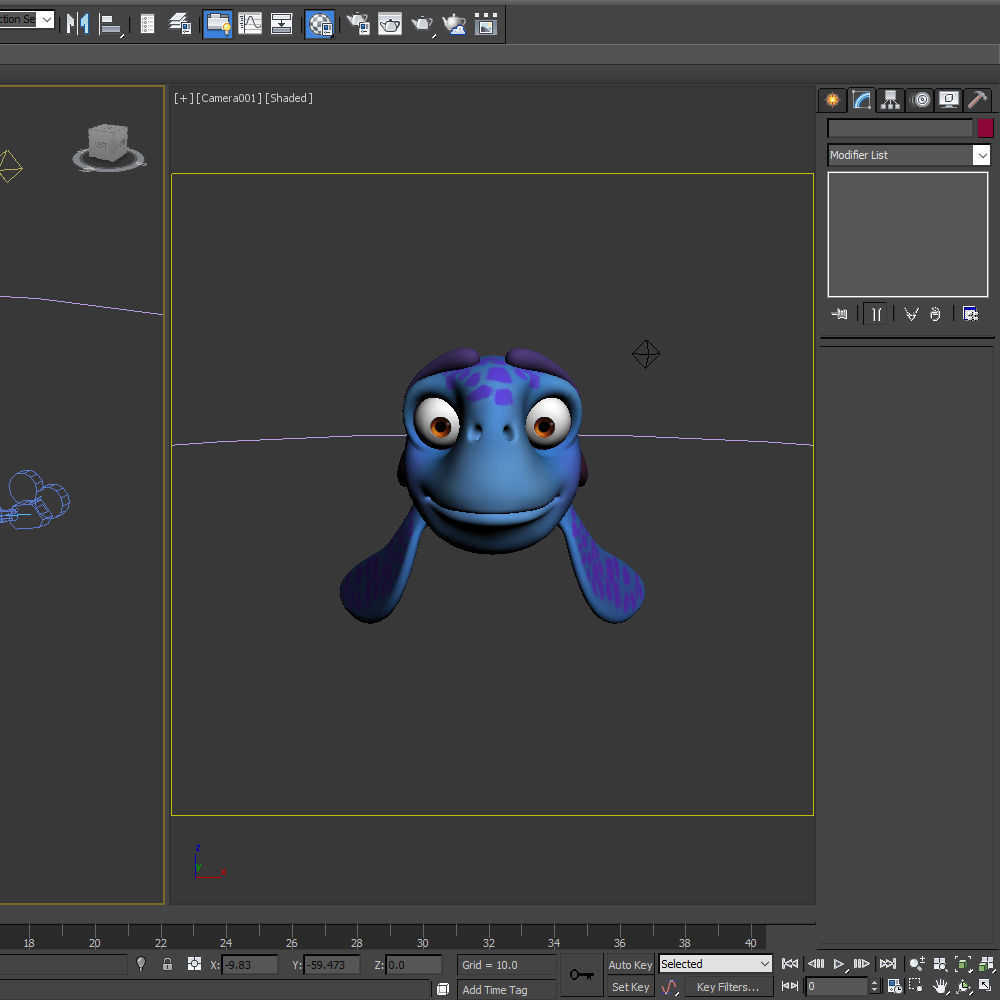The width and height of the screenshot is (1000, 1000).
Task: Open Key Filters dialog
Action: [x=728, y=987]
